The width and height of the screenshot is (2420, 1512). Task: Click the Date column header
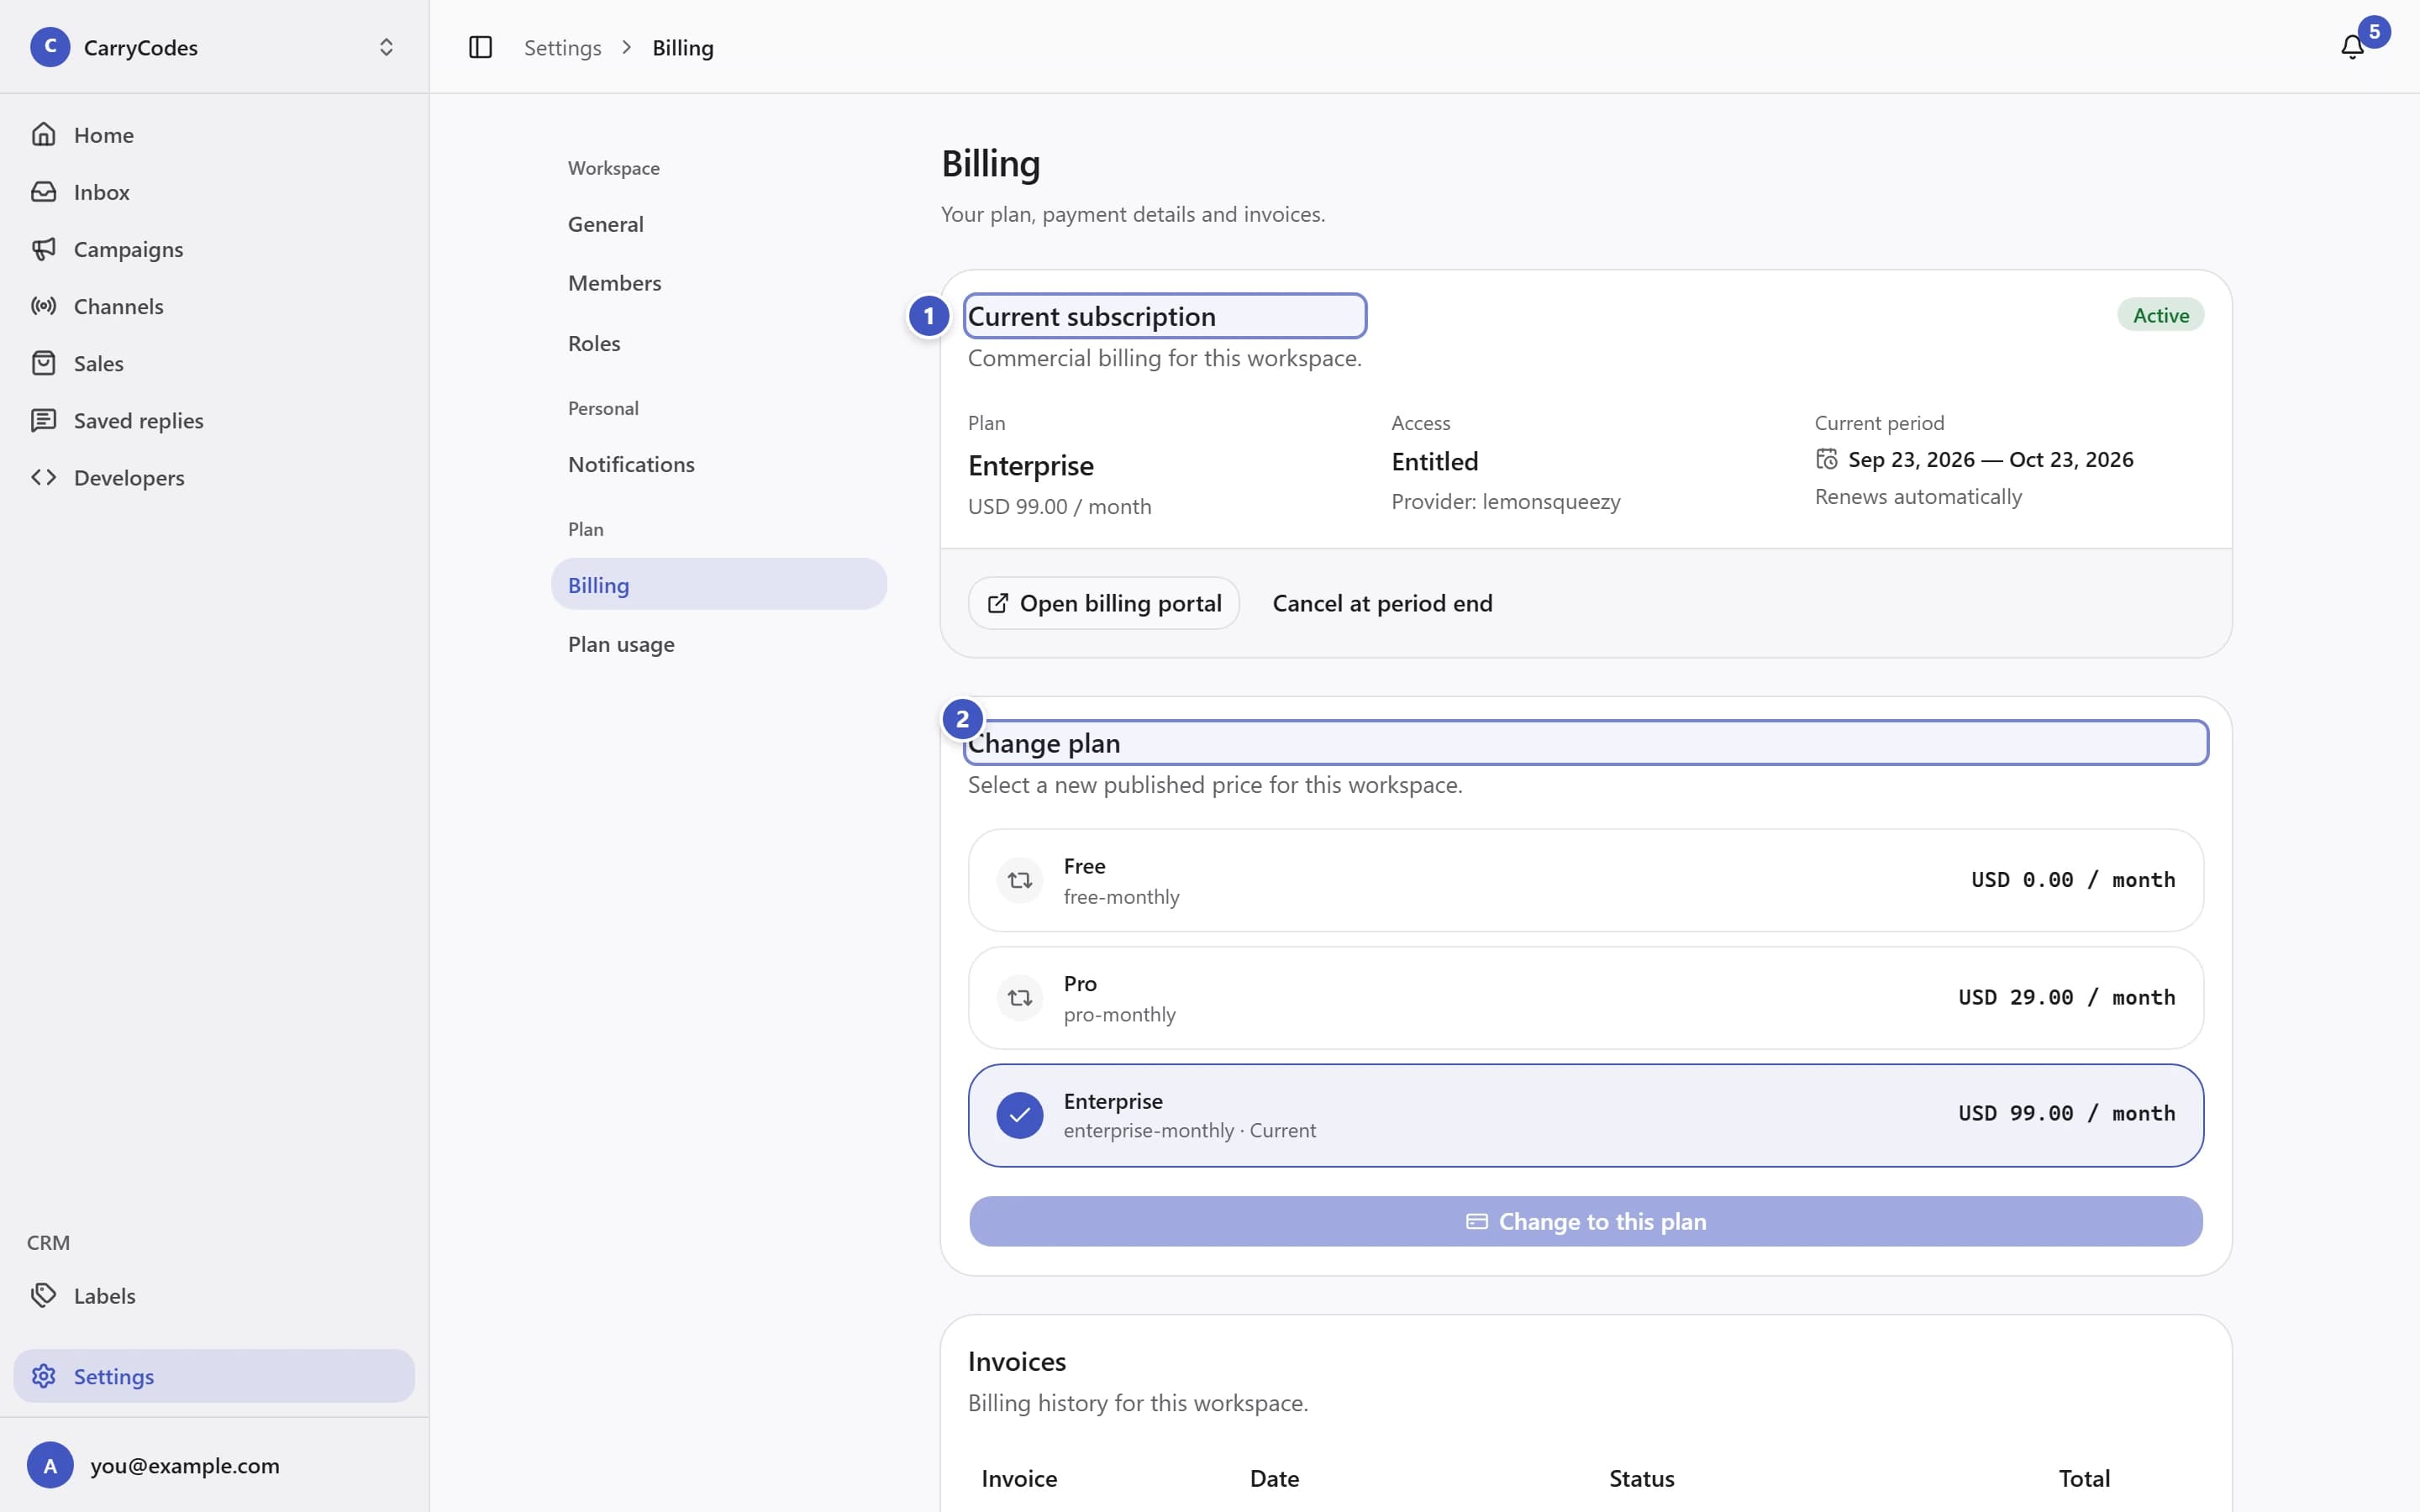[1274, 1478]
